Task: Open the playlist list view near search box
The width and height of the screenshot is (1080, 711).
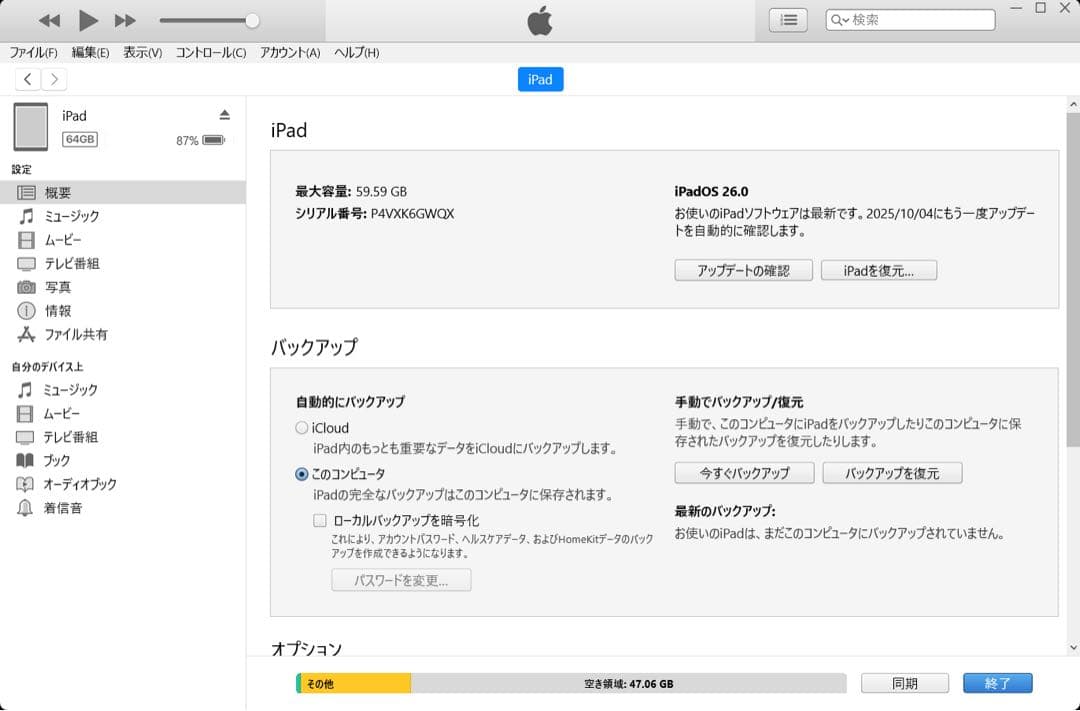Action: tap(787, 19)
